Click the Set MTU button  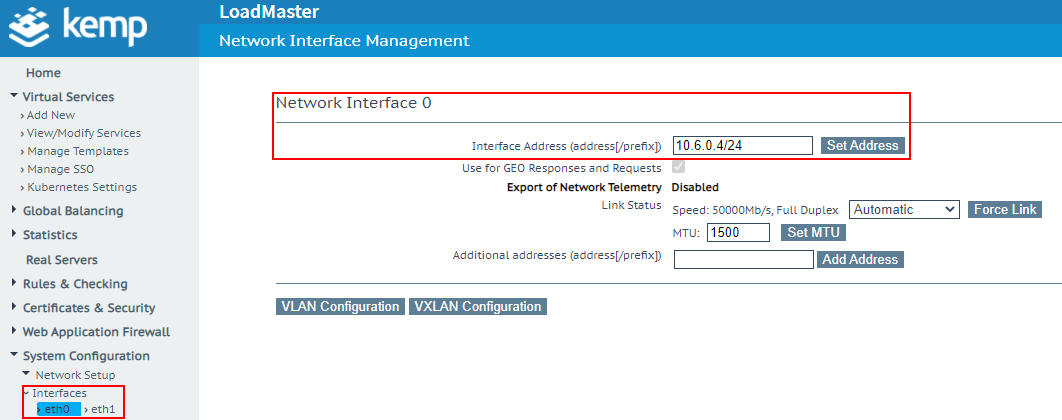pos(813,232)
